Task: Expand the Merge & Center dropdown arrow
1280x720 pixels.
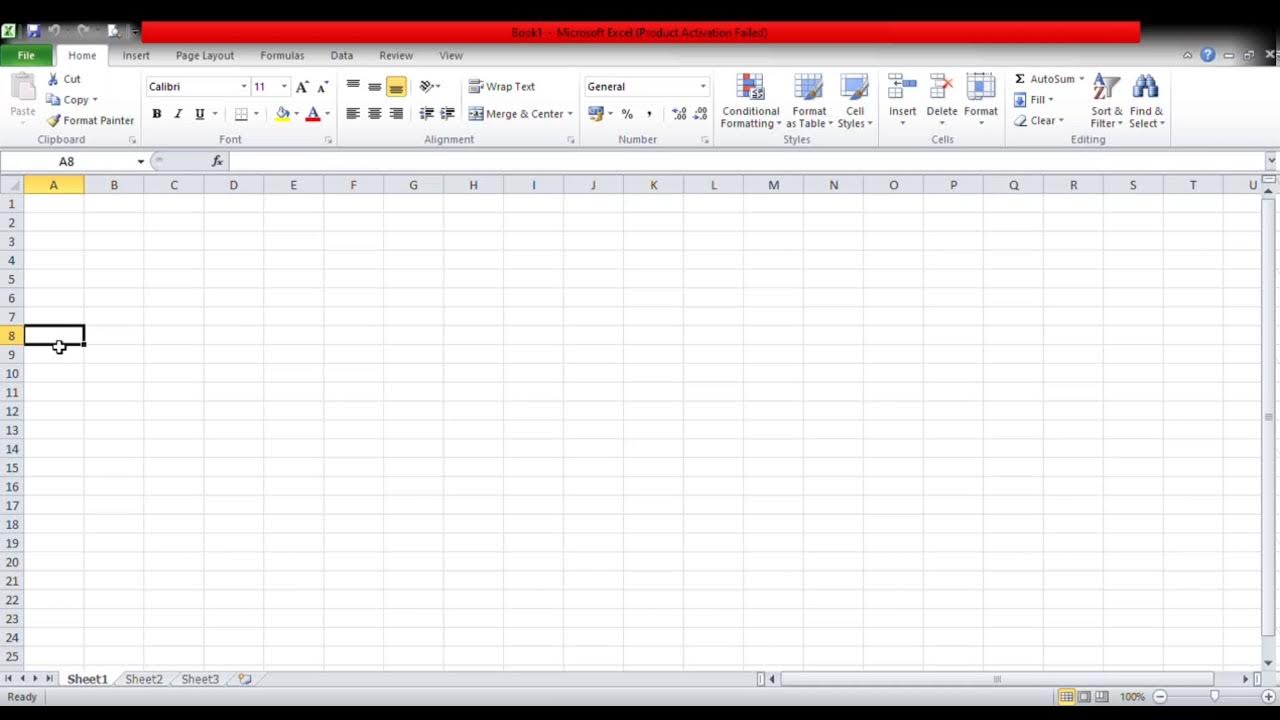Action: click(570, 114)
